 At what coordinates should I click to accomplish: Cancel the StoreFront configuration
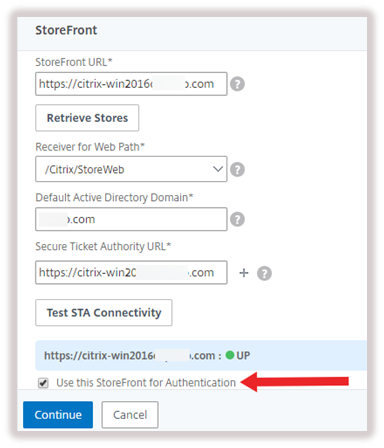point(130,415)
